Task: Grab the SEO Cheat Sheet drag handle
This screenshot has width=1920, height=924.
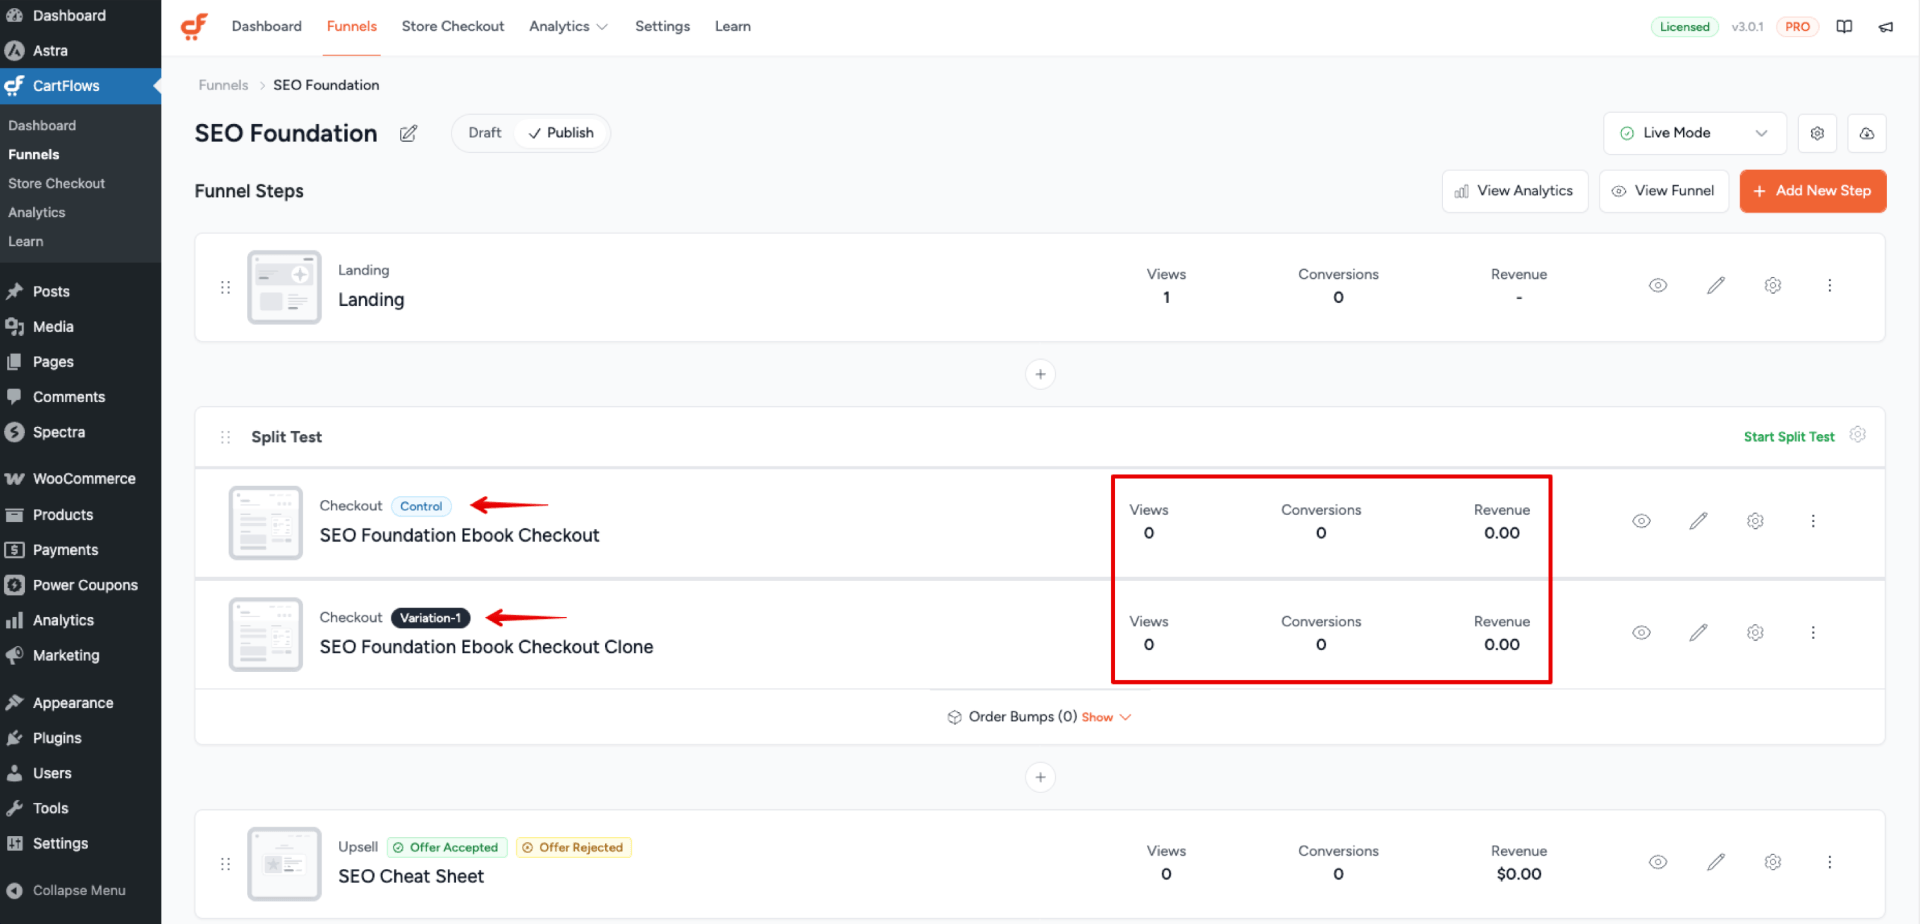Action: tap(225, 864)
